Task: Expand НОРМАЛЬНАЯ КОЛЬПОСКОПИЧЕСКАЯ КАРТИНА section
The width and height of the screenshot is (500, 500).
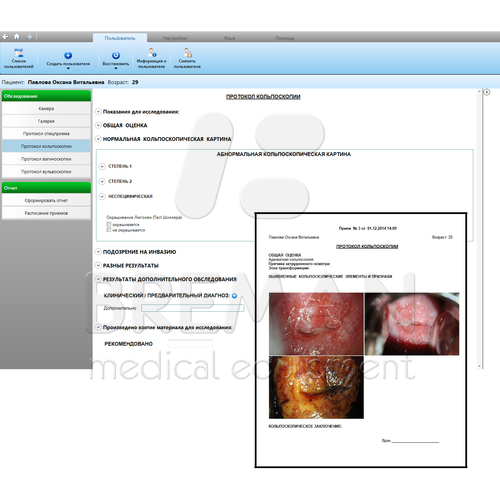Action: (98, 139)
